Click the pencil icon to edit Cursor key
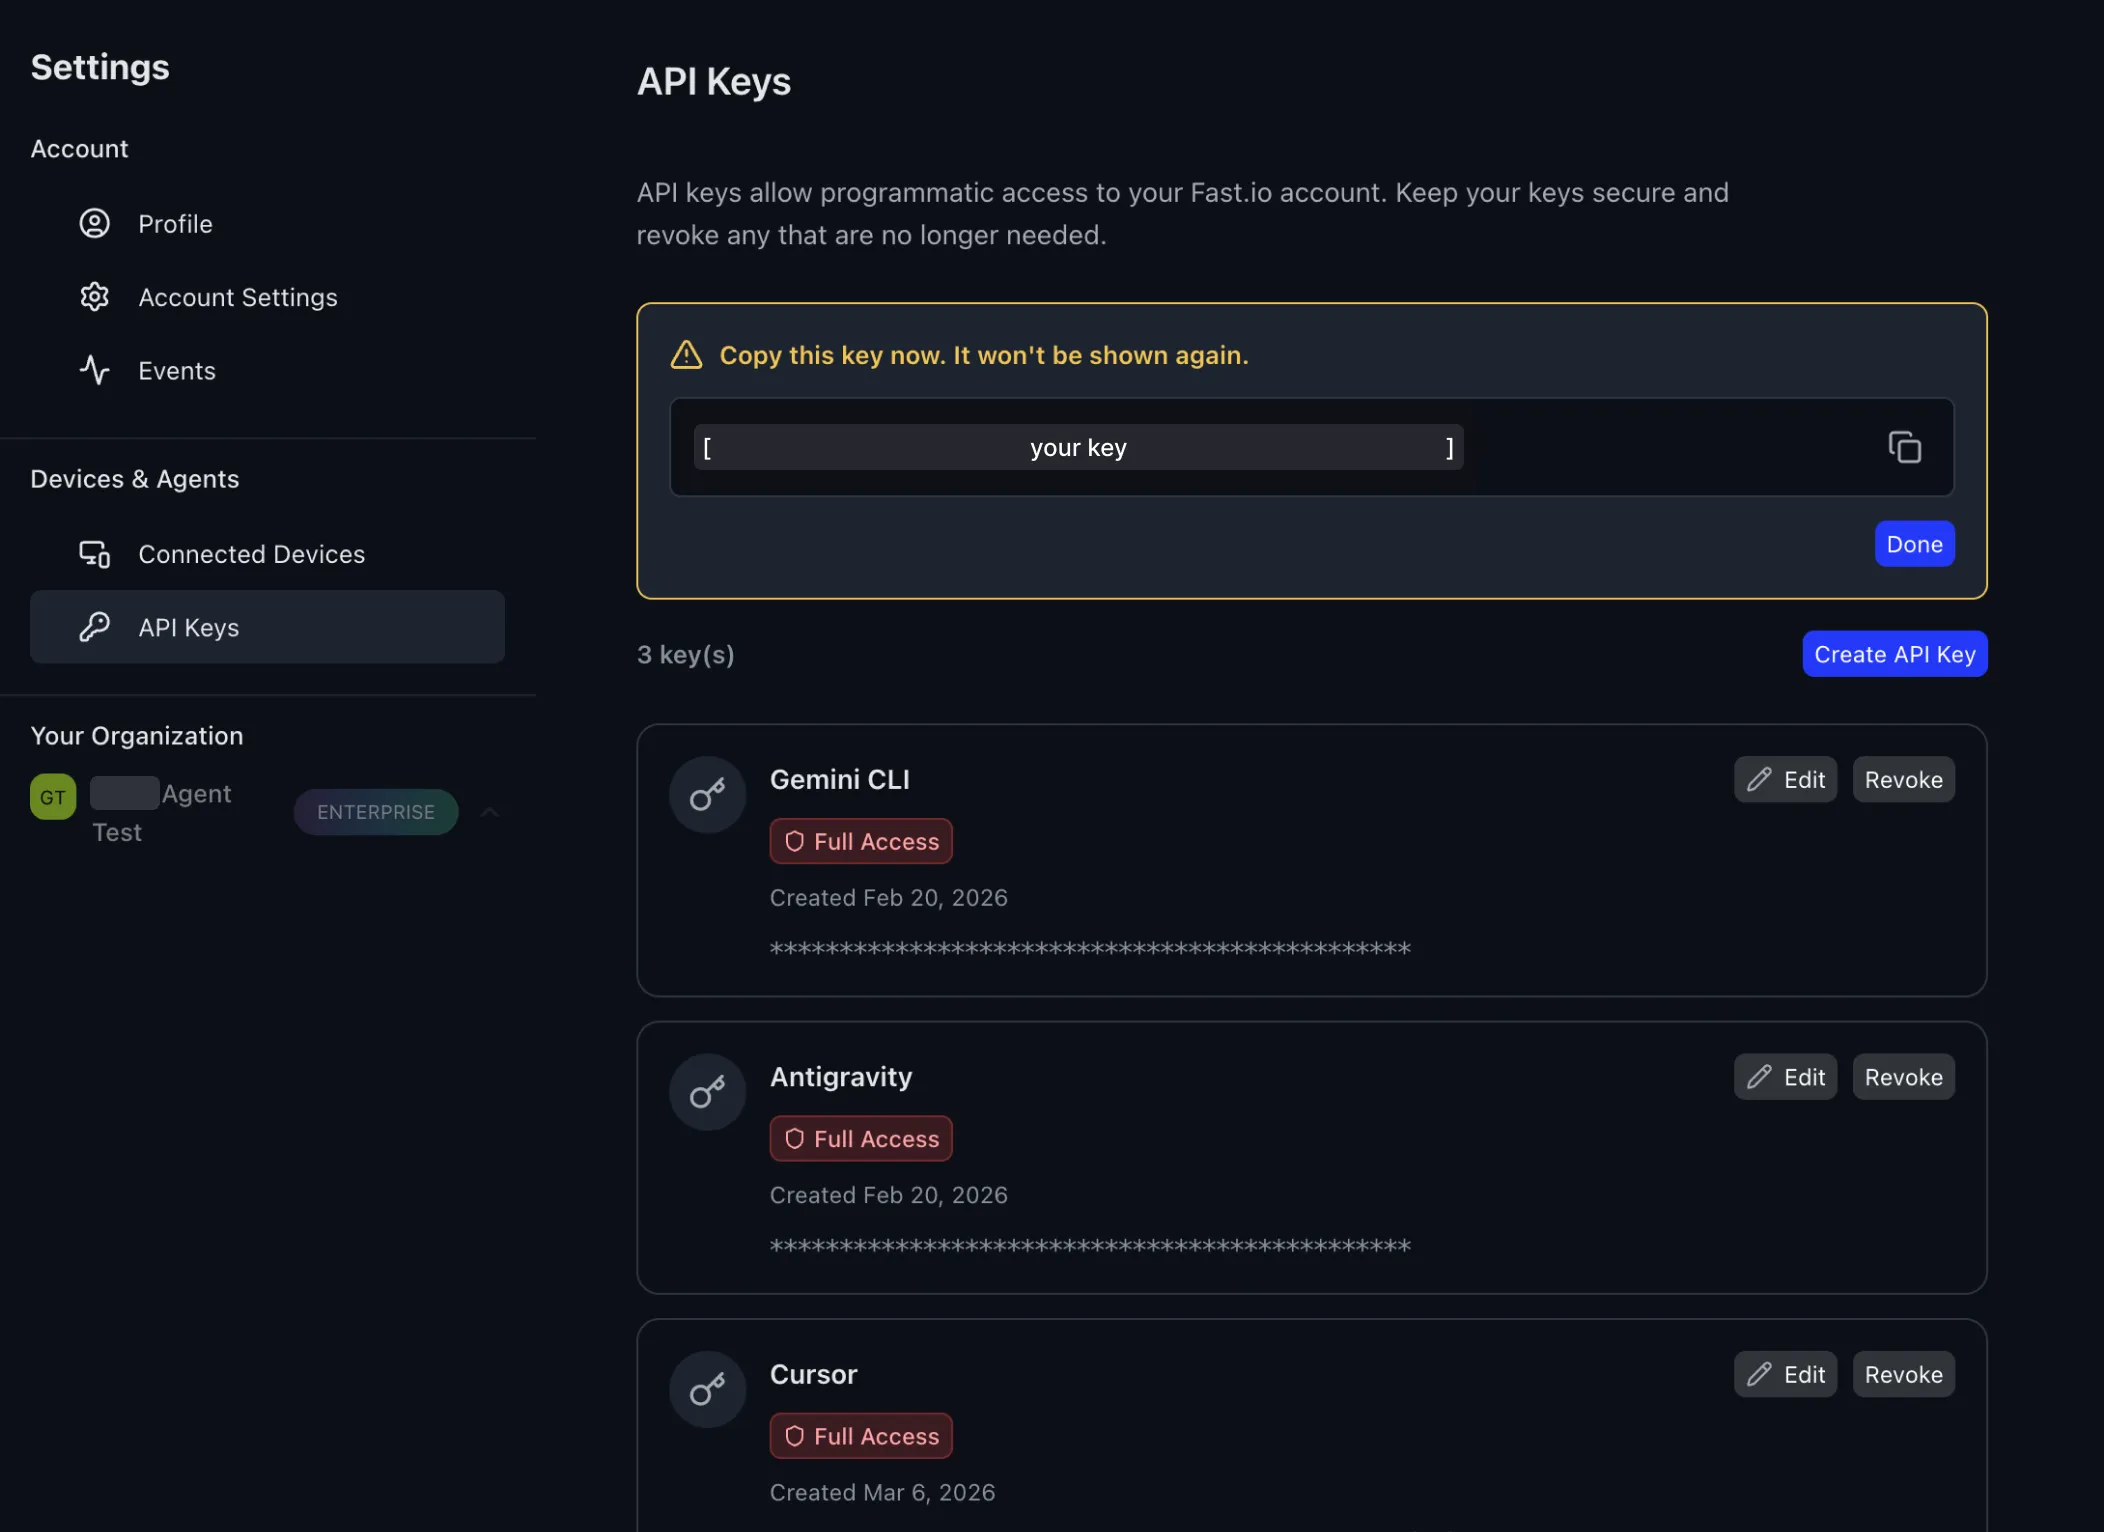The width and height of the screenshot is (2104, 1532). click(1762, 1374)
